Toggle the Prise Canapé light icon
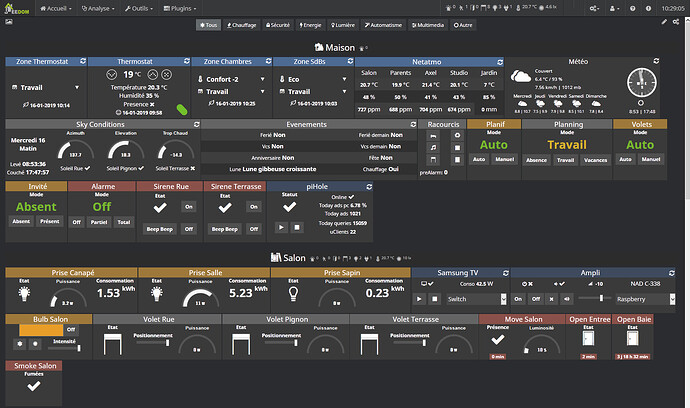690x408 pixels. [x=24, y=294]
